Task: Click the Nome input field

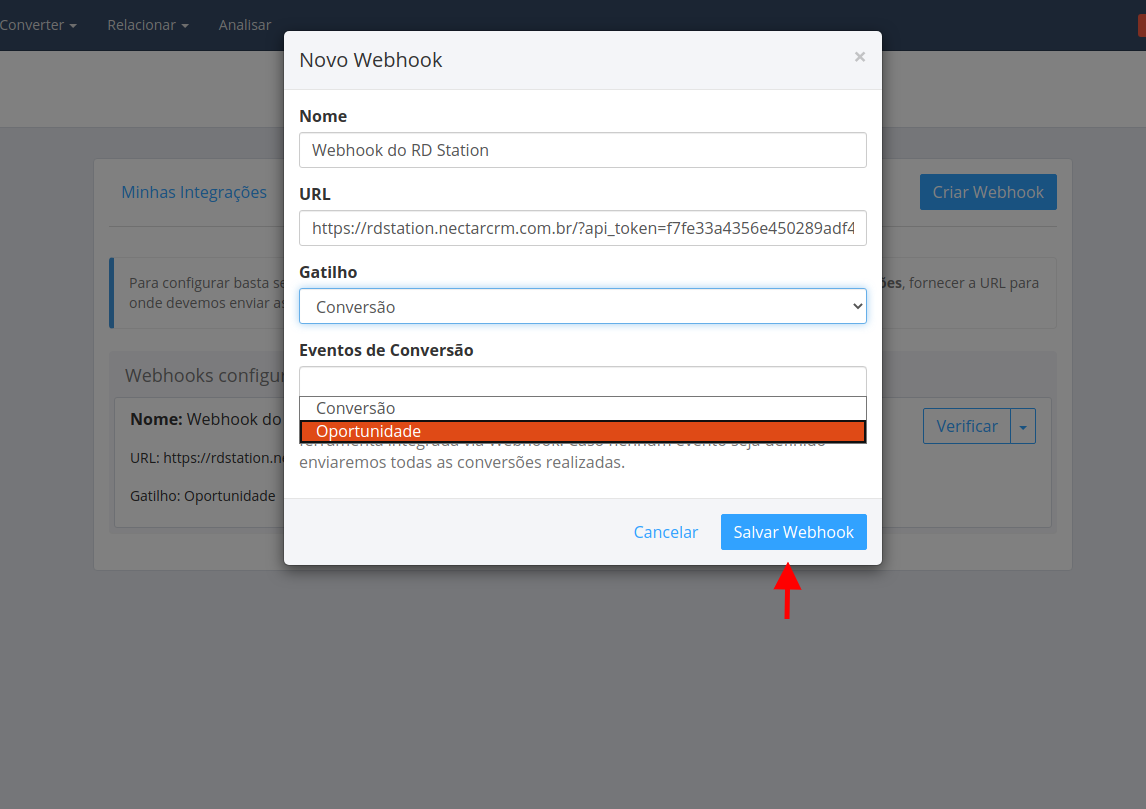Action: pyautogui.click(x=583, y=150)
